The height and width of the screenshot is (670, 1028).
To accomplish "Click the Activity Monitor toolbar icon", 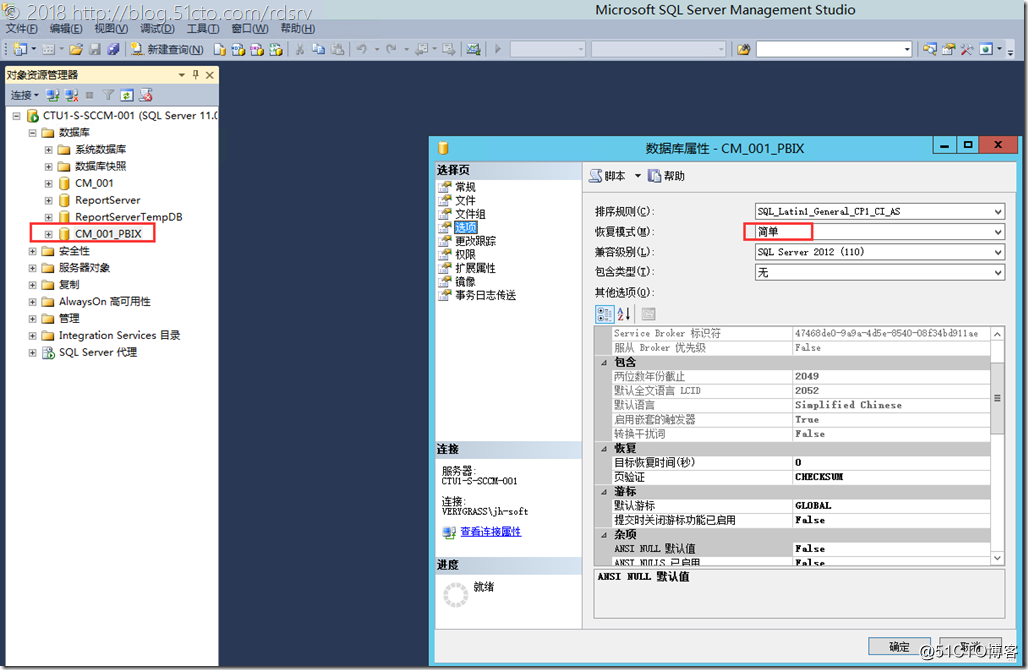I will click(x=473, y=49).
